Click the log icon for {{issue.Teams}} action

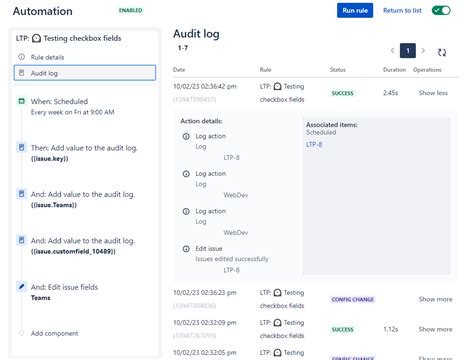pyautogui.click(x=22, y=194)
